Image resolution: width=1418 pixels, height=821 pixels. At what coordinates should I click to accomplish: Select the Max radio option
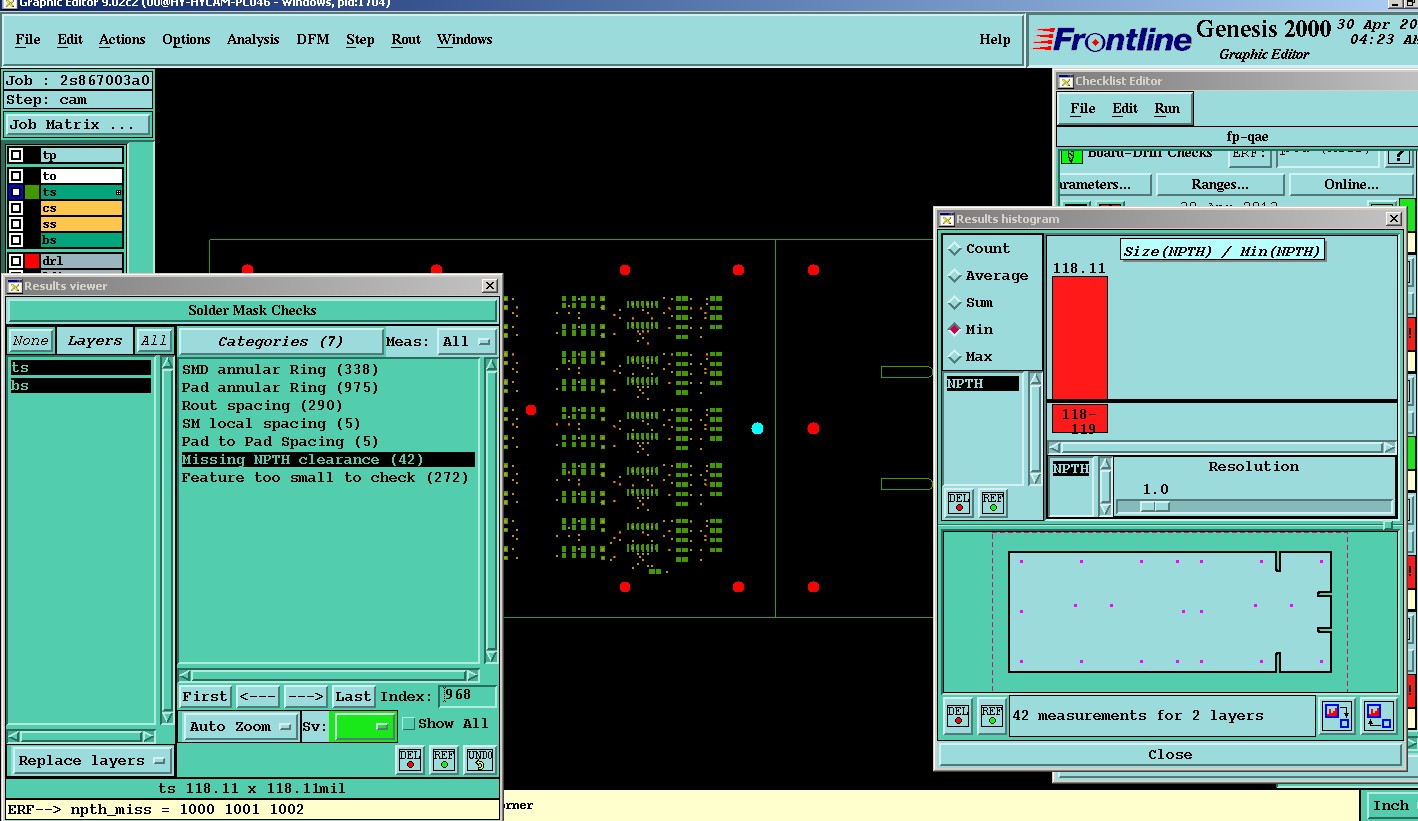point(954,357)
